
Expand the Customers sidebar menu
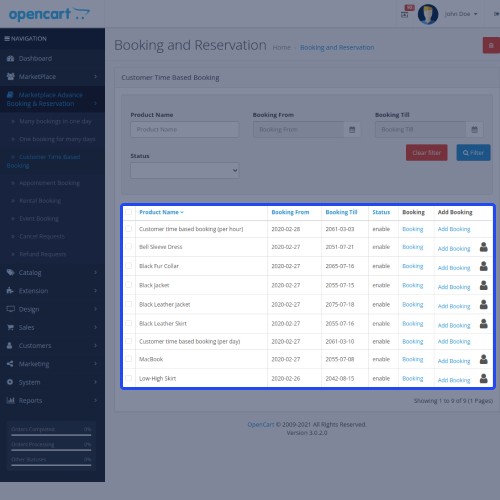point(52,346)
